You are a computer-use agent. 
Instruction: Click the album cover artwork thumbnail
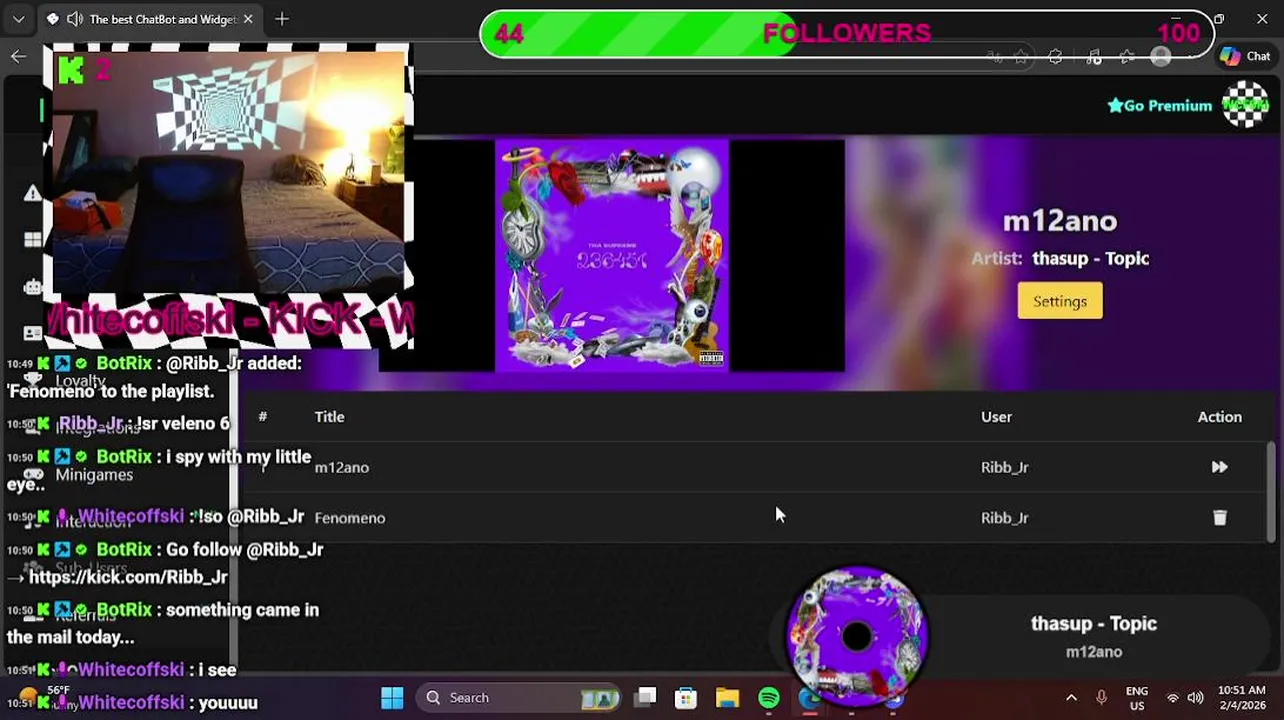[x=612, y=256]
